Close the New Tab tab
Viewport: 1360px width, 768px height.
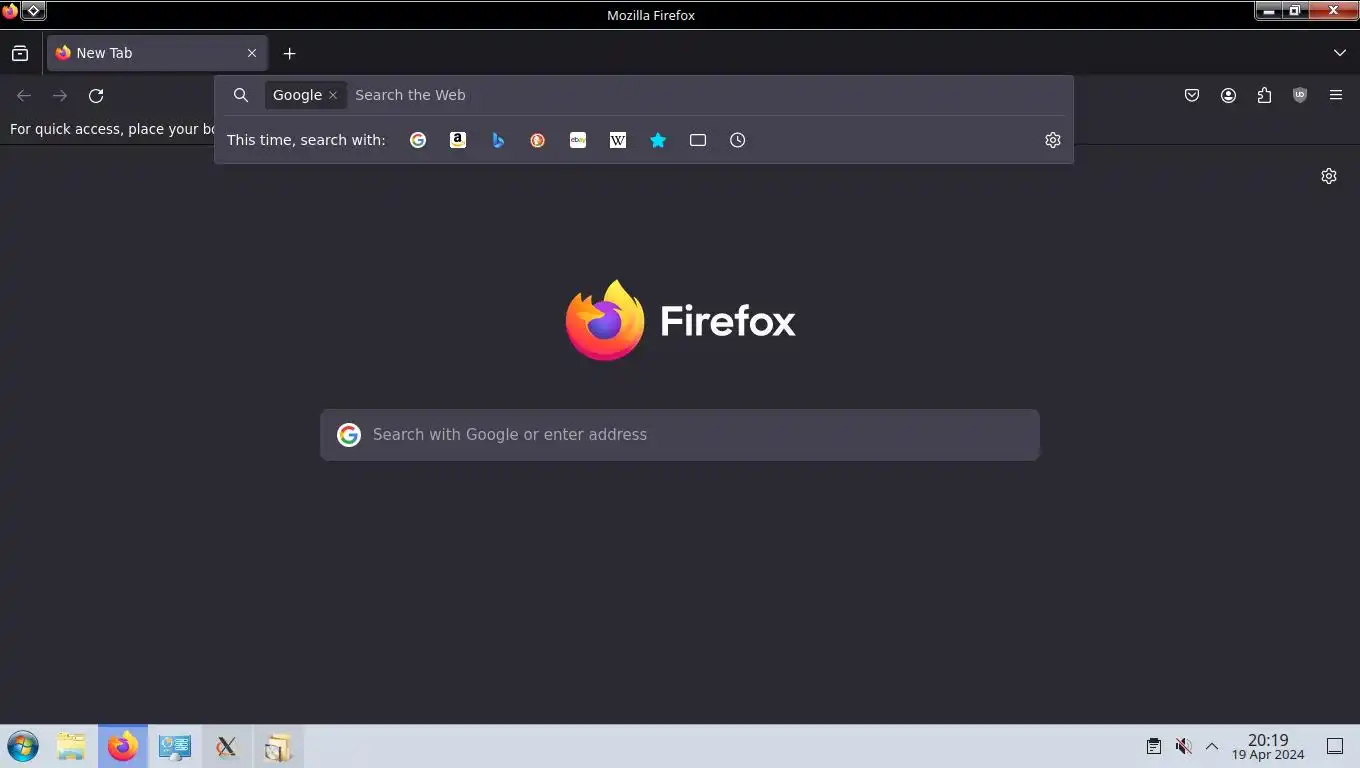coord(252,53)
